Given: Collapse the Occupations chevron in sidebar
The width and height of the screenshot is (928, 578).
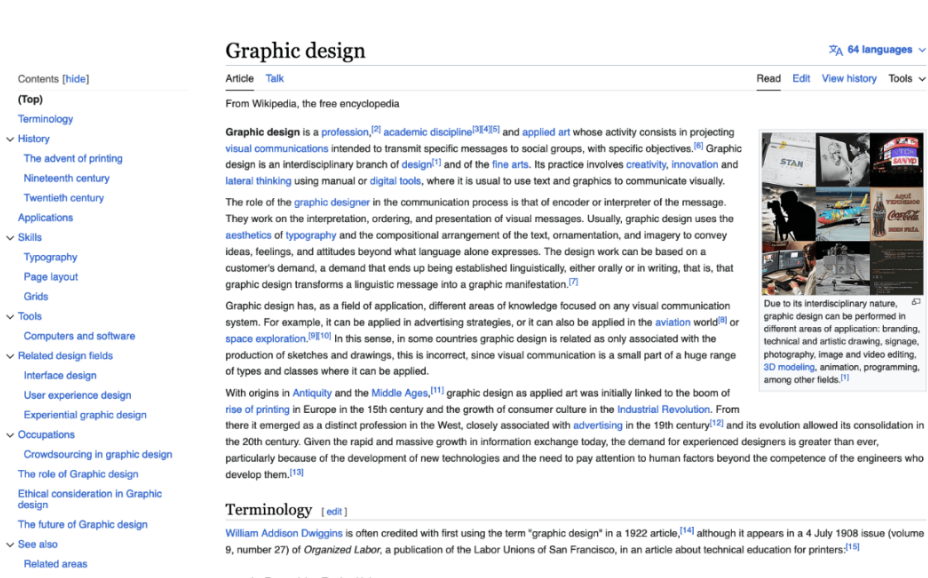Looking at the screenshot, I should point(10,435).
